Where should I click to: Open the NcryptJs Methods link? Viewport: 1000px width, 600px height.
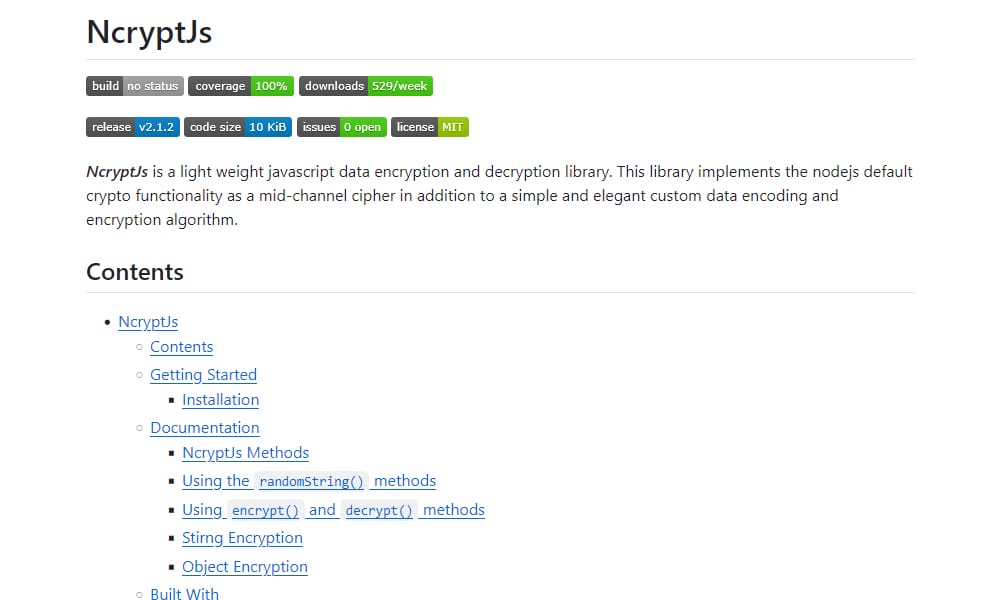click(x=245, y=453)
